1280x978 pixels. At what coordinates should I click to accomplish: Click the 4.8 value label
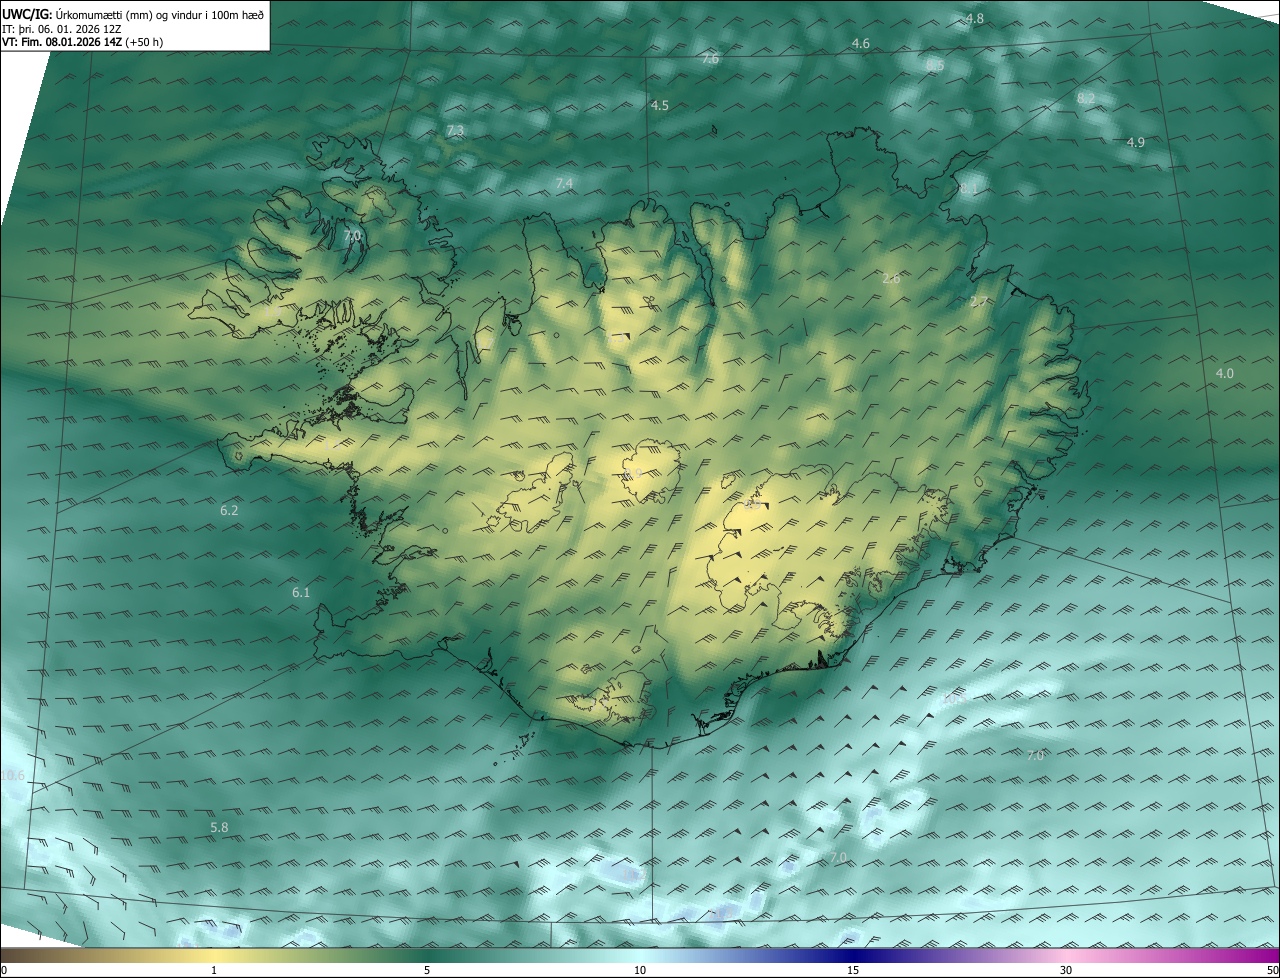[974, 19]
